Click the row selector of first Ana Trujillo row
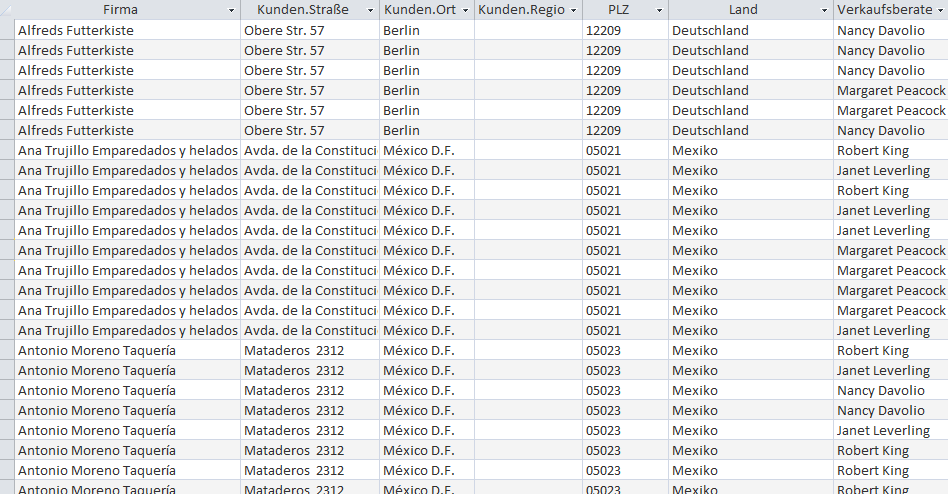 click(x=7, y=150)
